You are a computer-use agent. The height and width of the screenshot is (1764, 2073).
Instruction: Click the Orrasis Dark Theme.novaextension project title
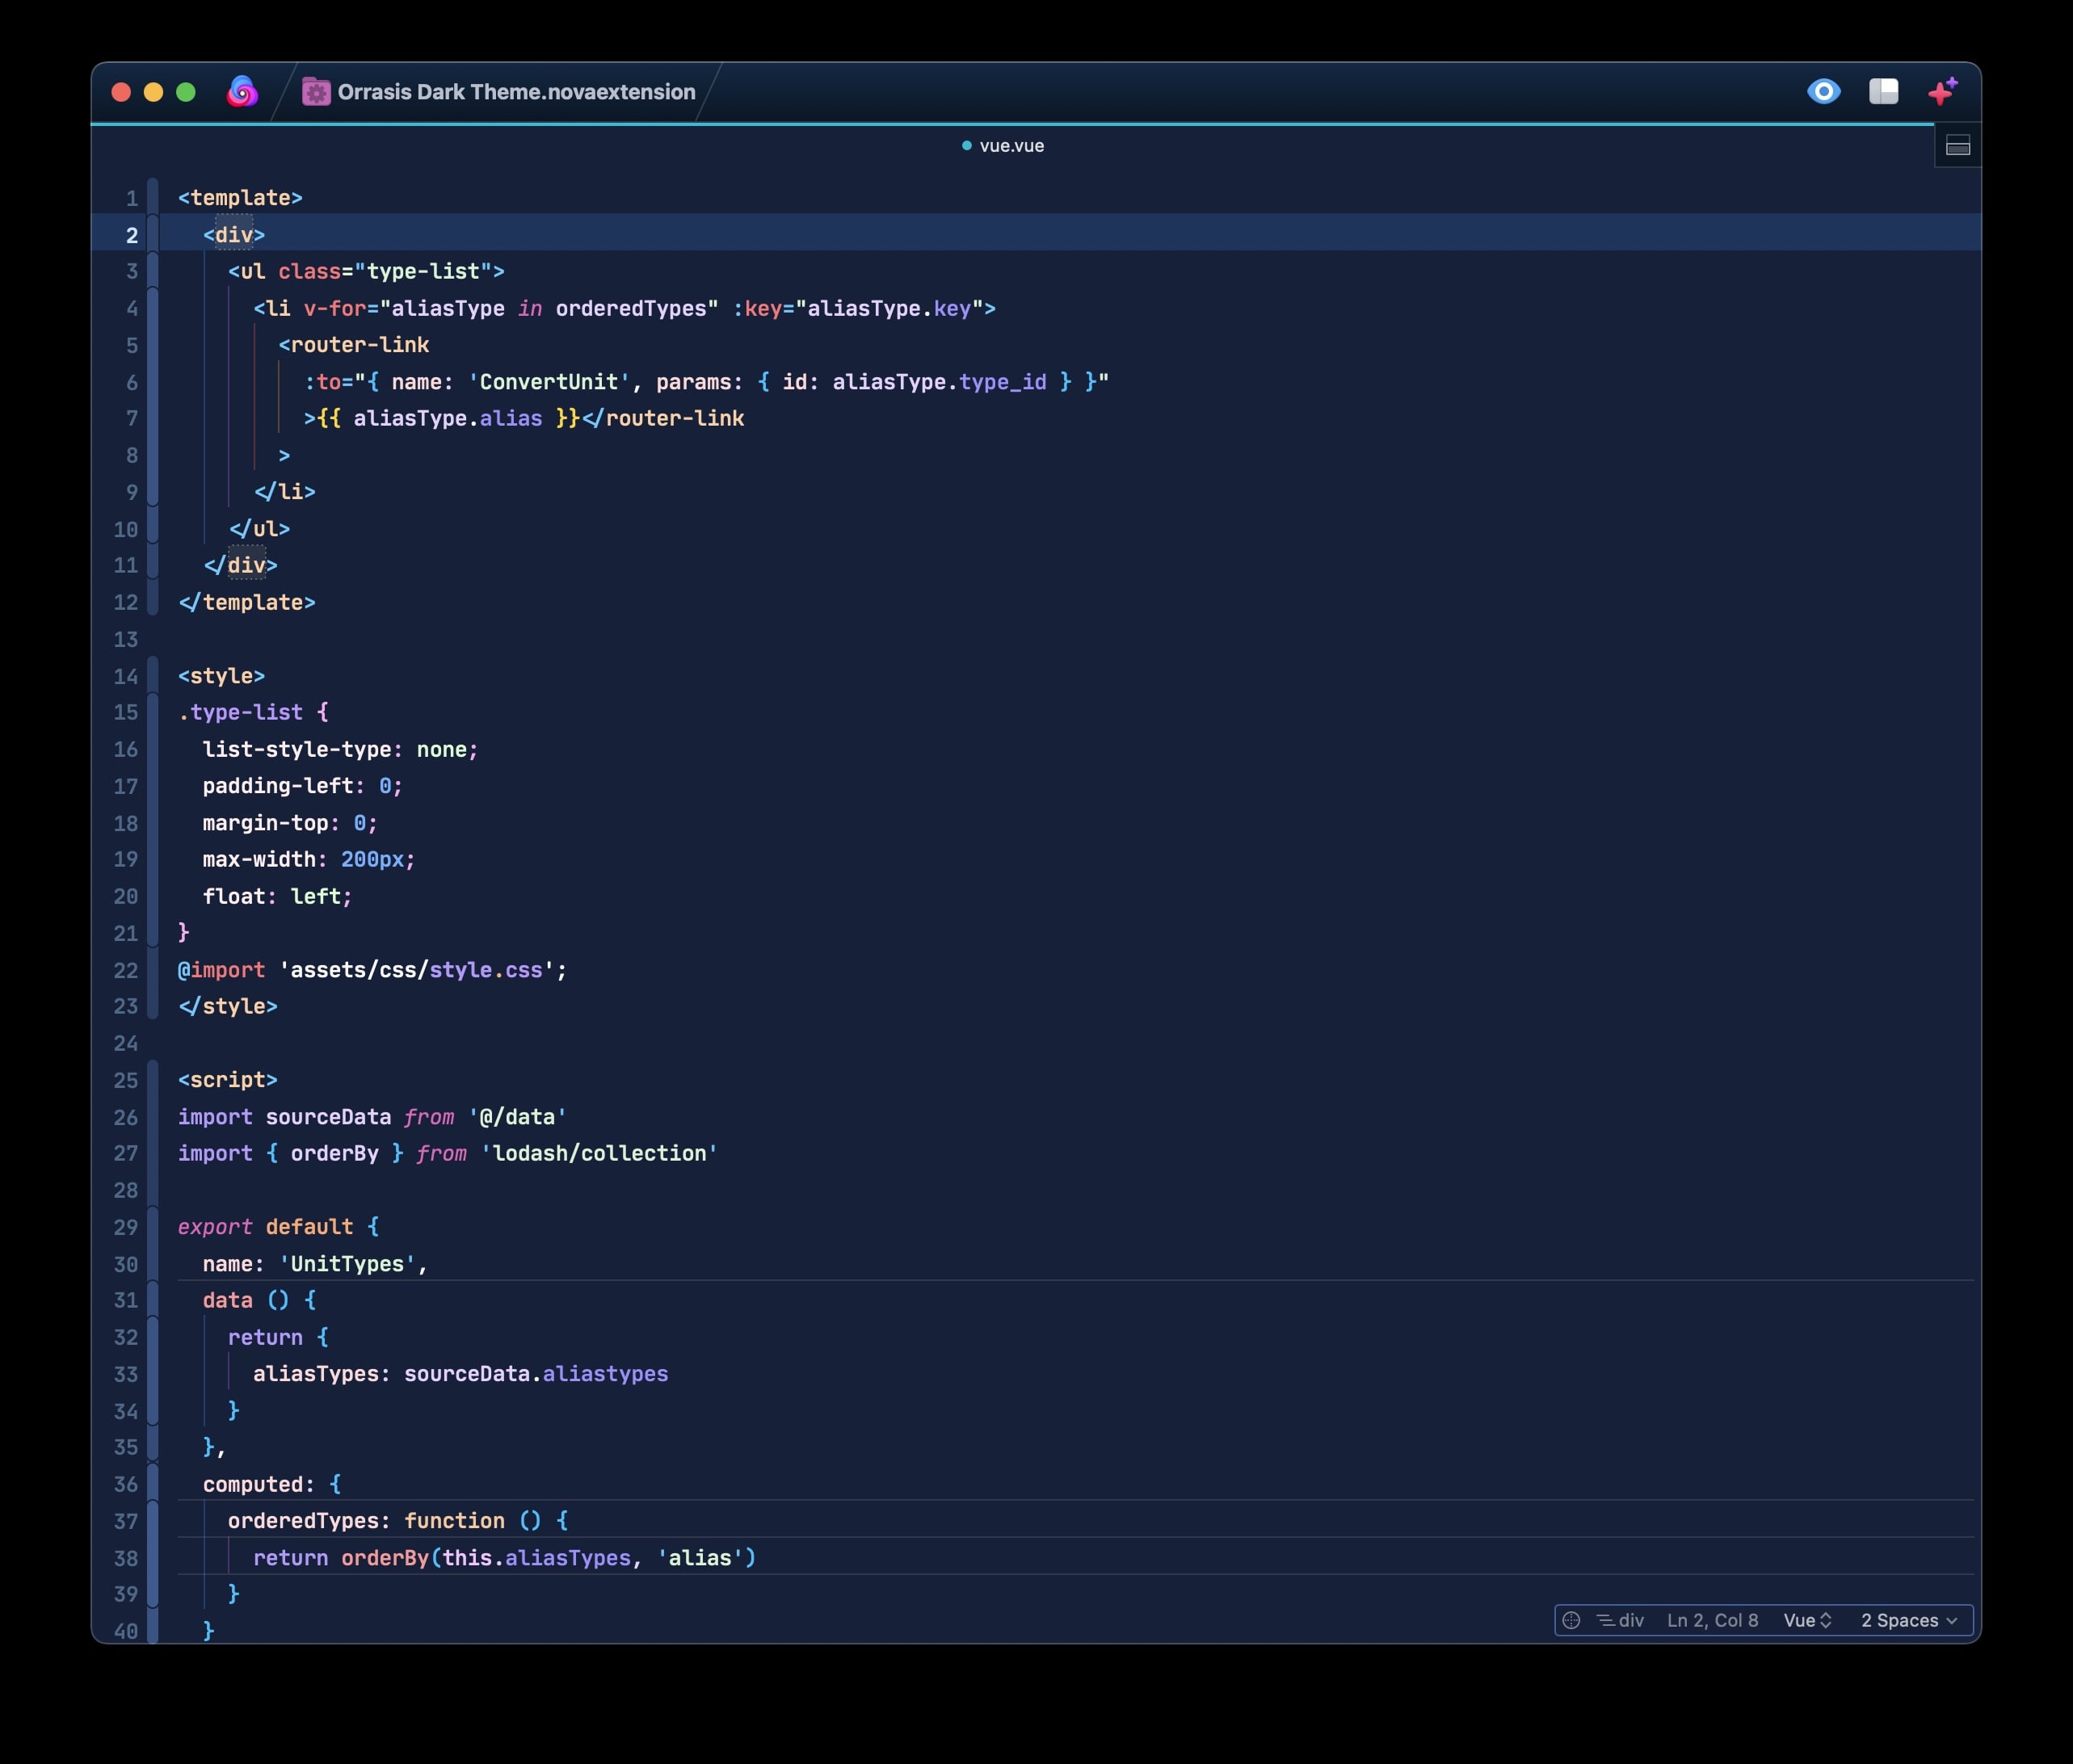(x=516, y=92)
